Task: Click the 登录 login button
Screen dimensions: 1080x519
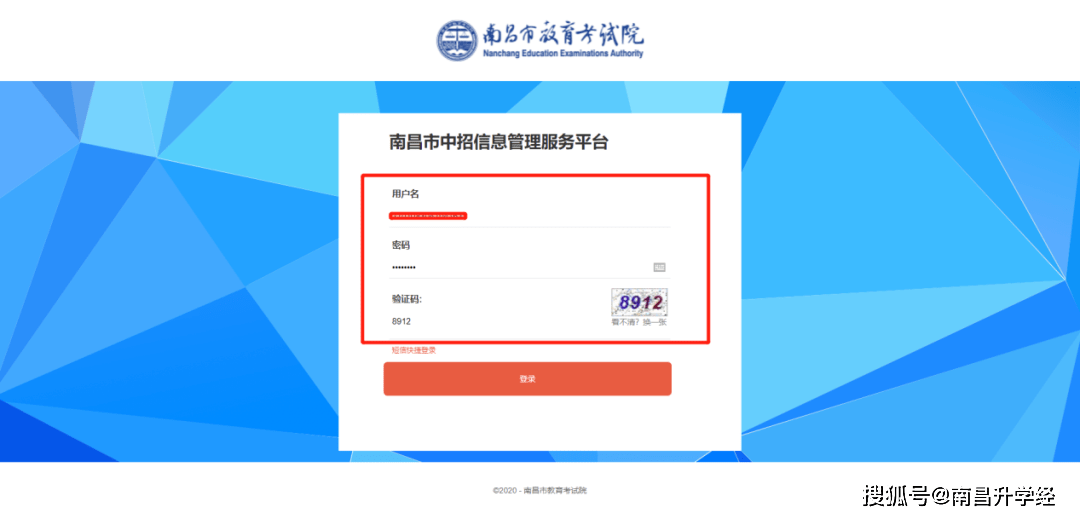Action: (528, 379)
